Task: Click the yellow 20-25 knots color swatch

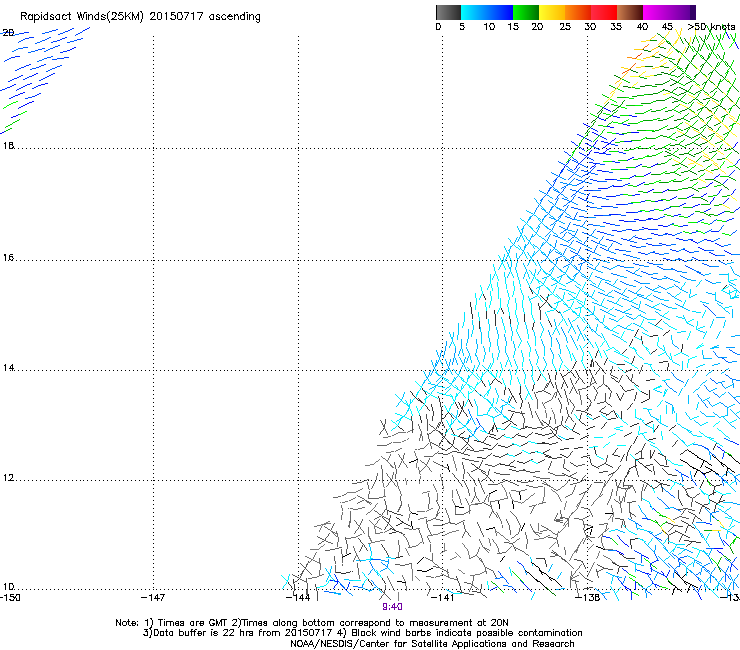Action: click(552, 12)
